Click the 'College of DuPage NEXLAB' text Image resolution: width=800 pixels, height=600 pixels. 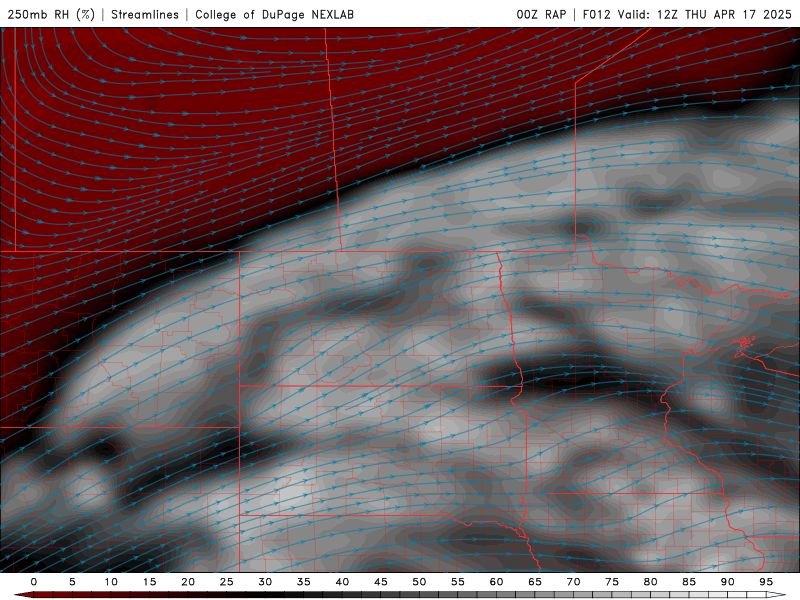click(x=274, y=14)
